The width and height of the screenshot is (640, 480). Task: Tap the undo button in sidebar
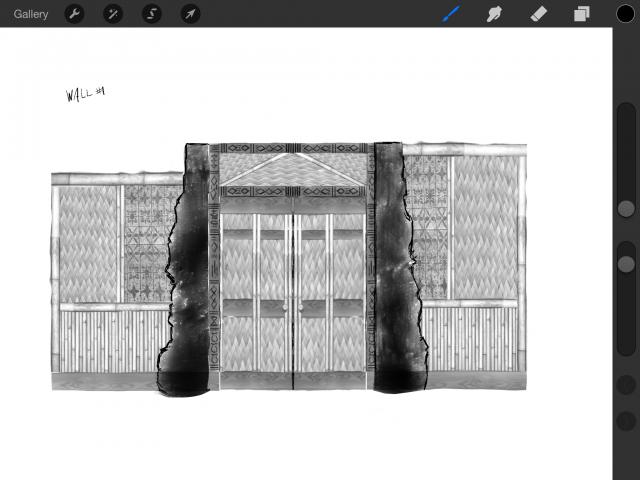(626, 385)
